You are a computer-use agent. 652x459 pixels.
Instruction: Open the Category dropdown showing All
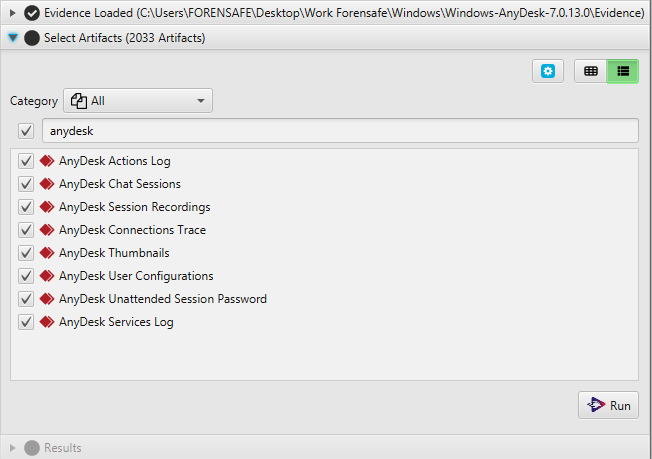138,101
